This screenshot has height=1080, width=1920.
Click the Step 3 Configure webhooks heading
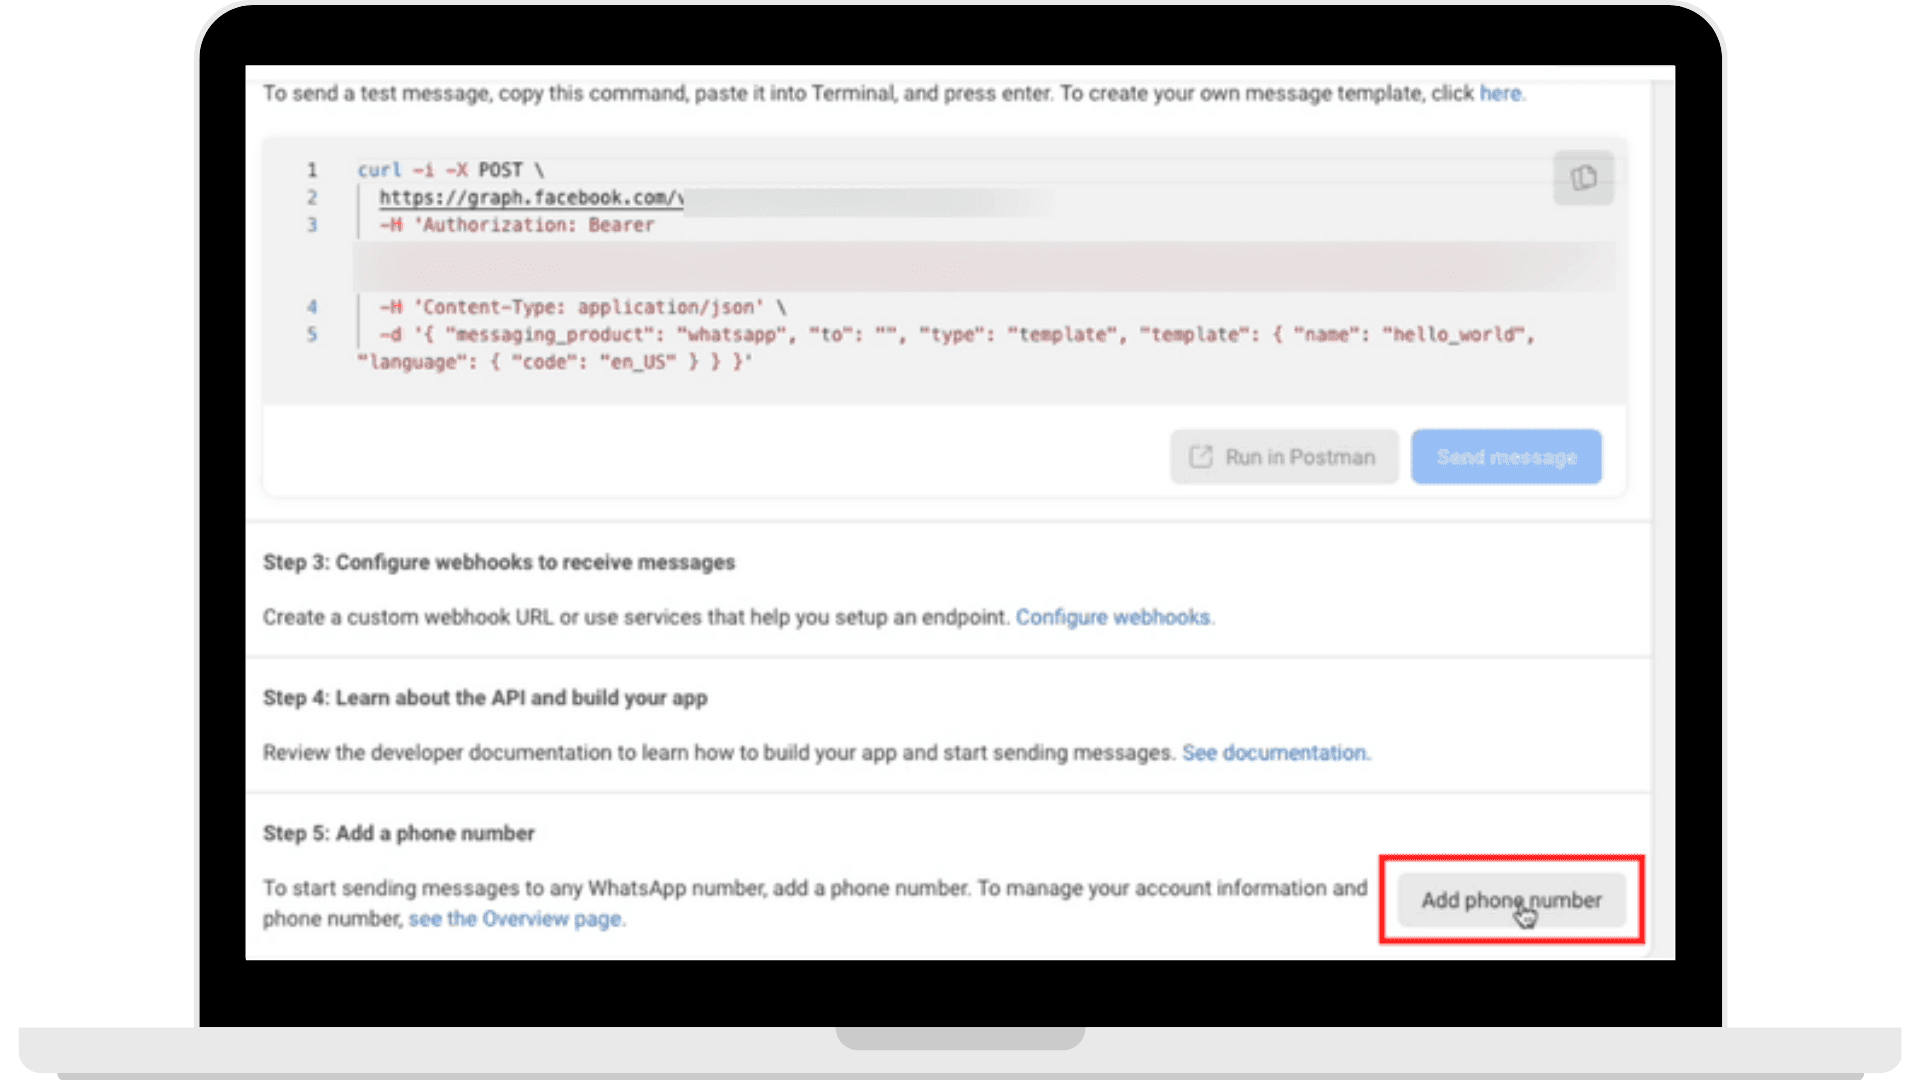[498, 562]
